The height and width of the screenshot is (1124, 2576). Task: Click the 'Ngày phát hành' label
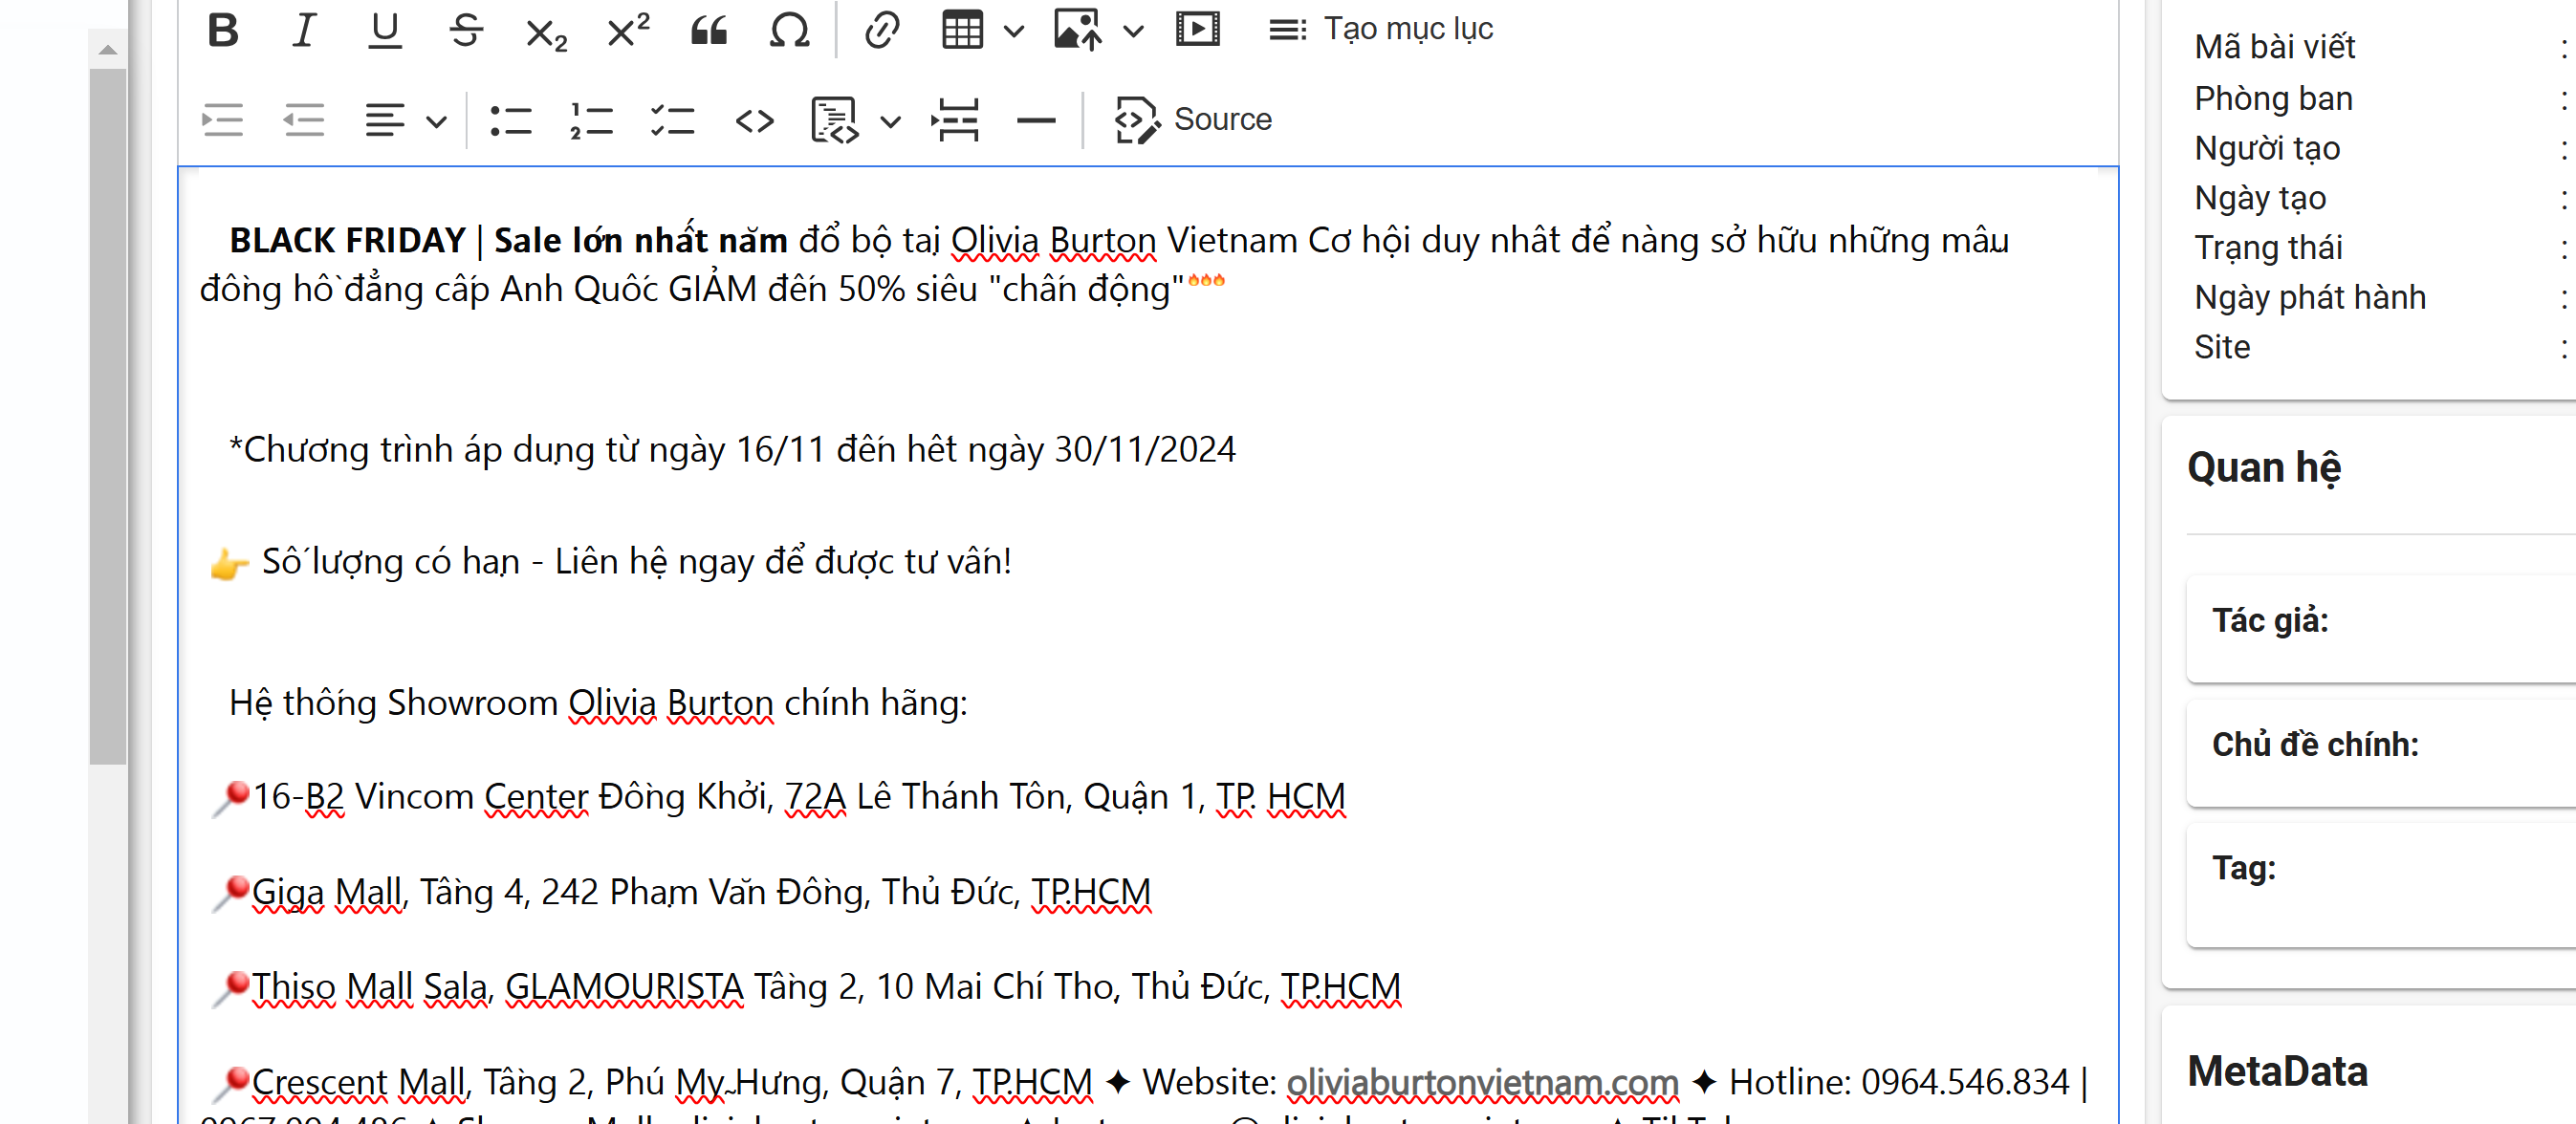[2309, 297]
